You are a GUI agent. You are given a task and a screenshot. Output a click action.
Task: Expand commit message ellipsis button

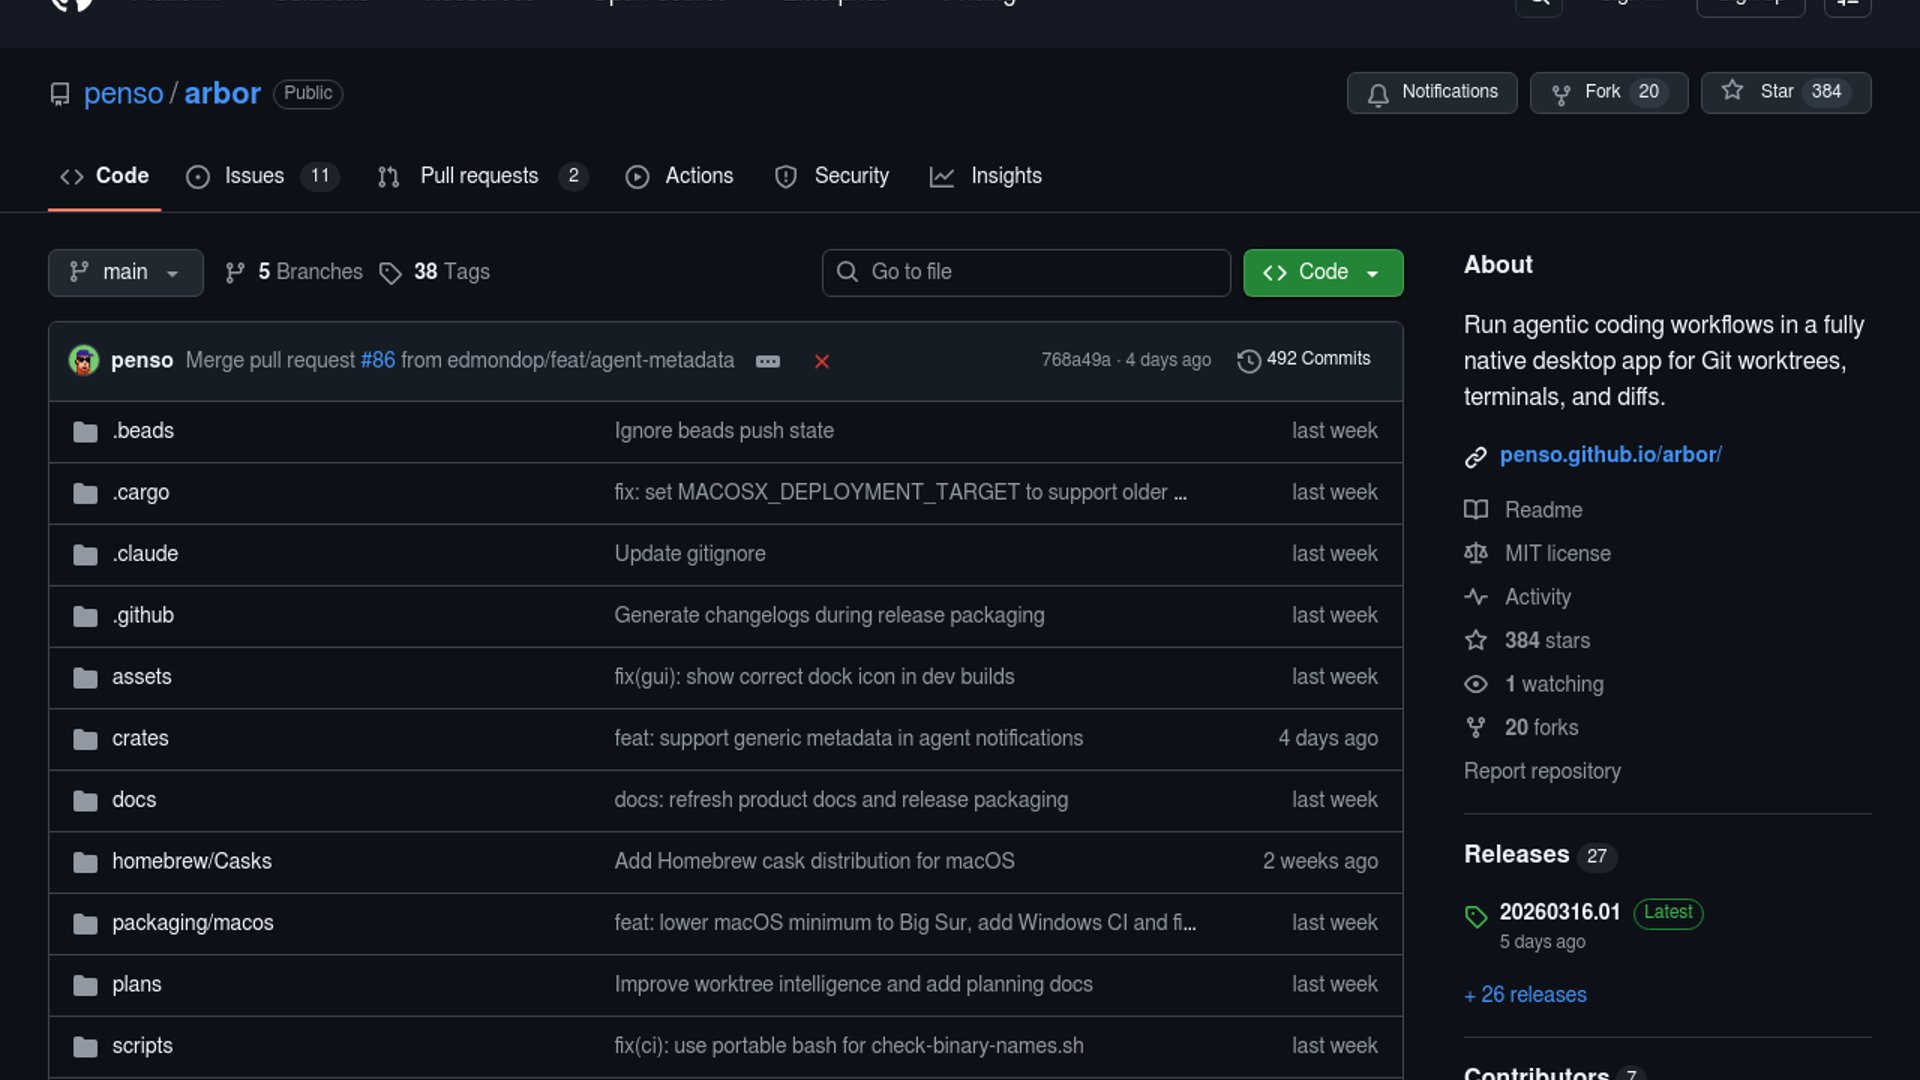(767, 361)
